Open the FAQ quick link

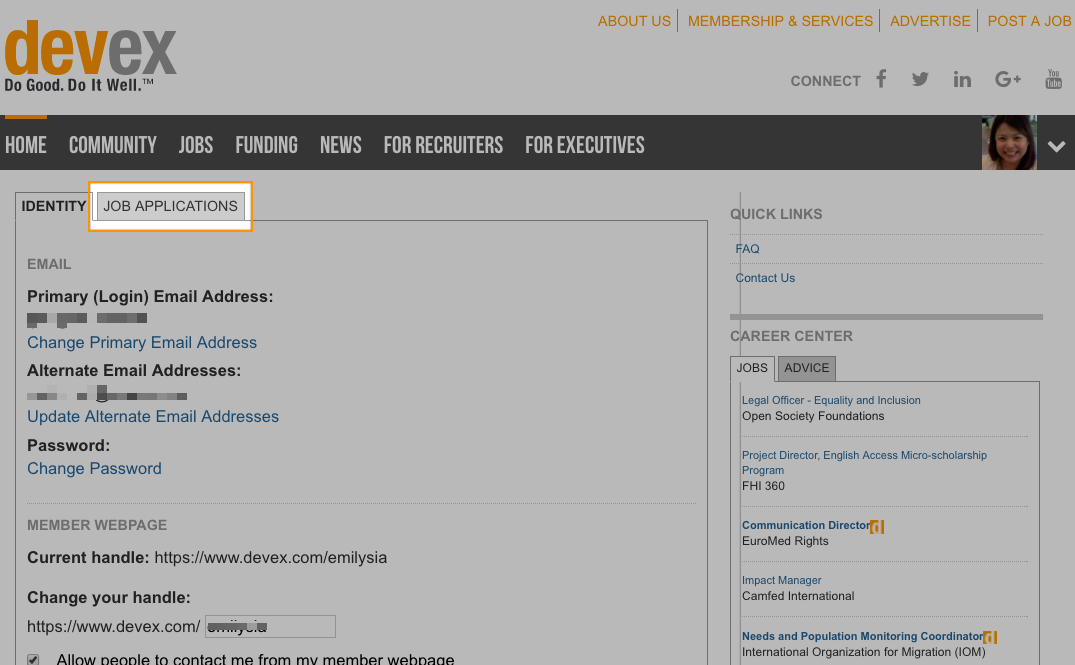click(x=747, y=249)
